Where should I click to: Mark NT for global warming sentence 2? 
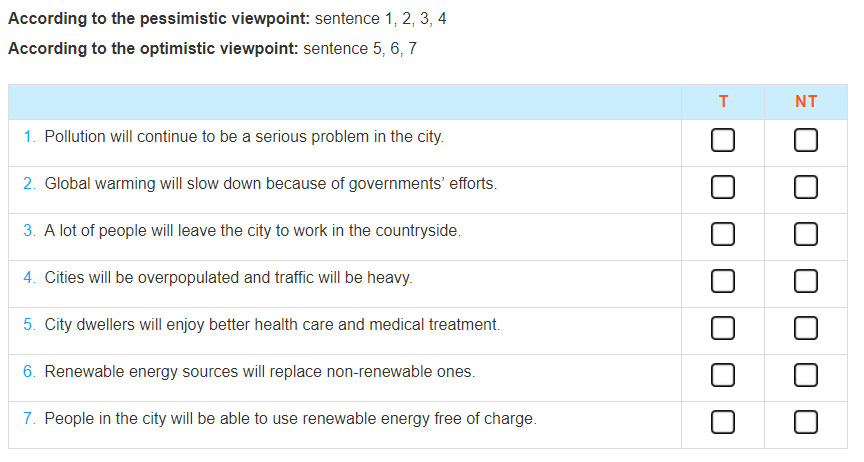(x=805, y=187)
